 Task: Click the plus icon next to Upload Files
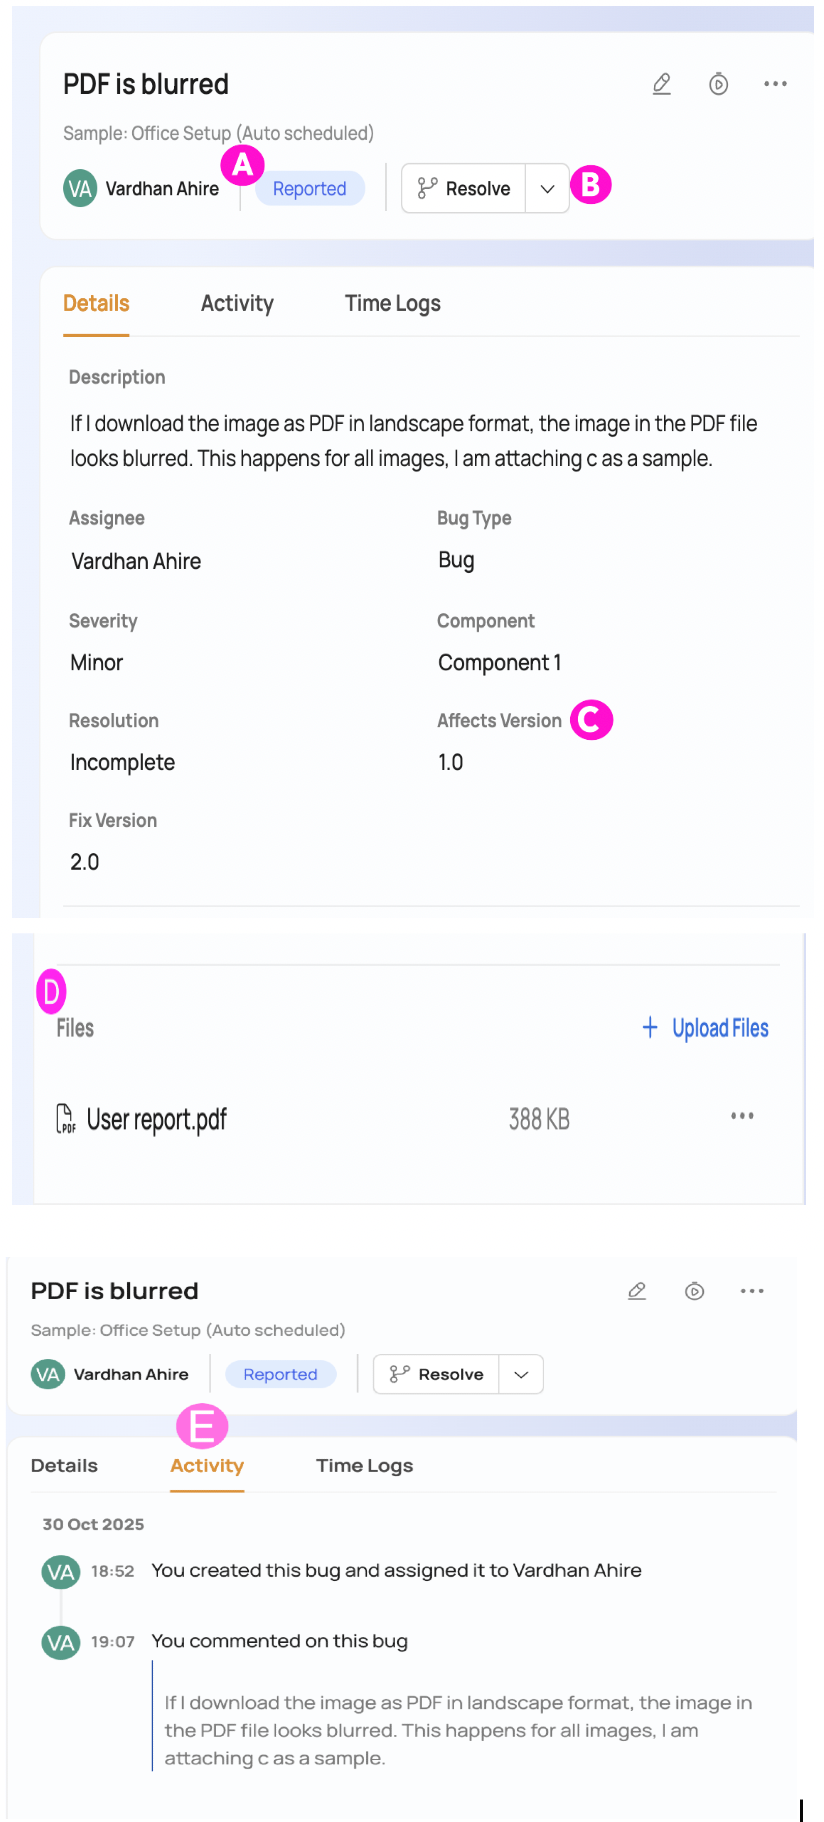(x=650, y=1028)
